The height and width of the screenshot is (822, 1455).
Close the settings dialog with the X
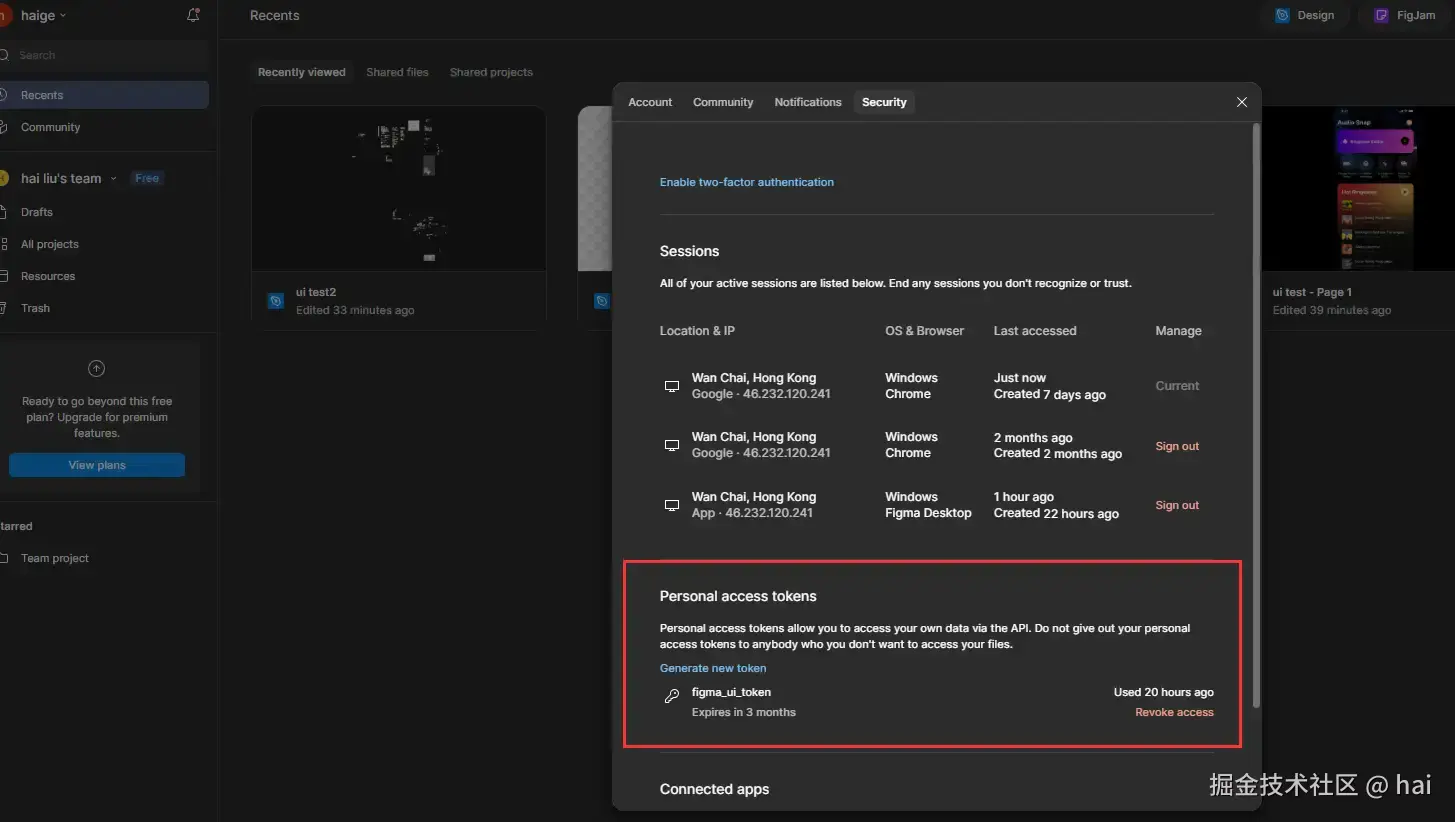pos(1242,102)
